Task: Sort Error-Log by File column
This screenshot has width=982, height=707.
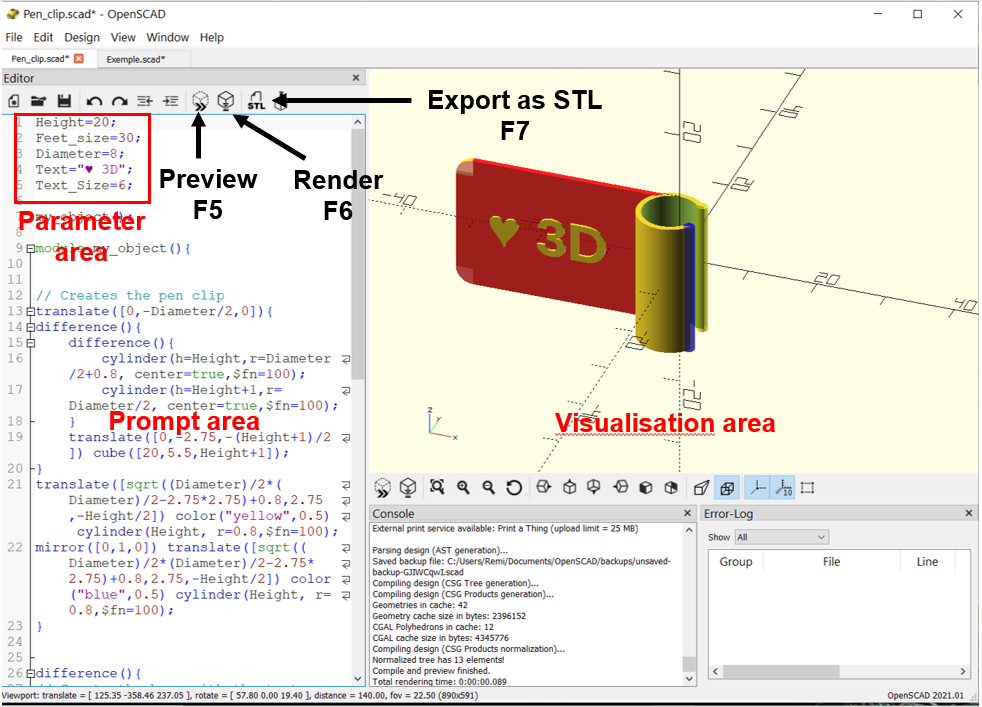Action: click(x=832, y=562)
